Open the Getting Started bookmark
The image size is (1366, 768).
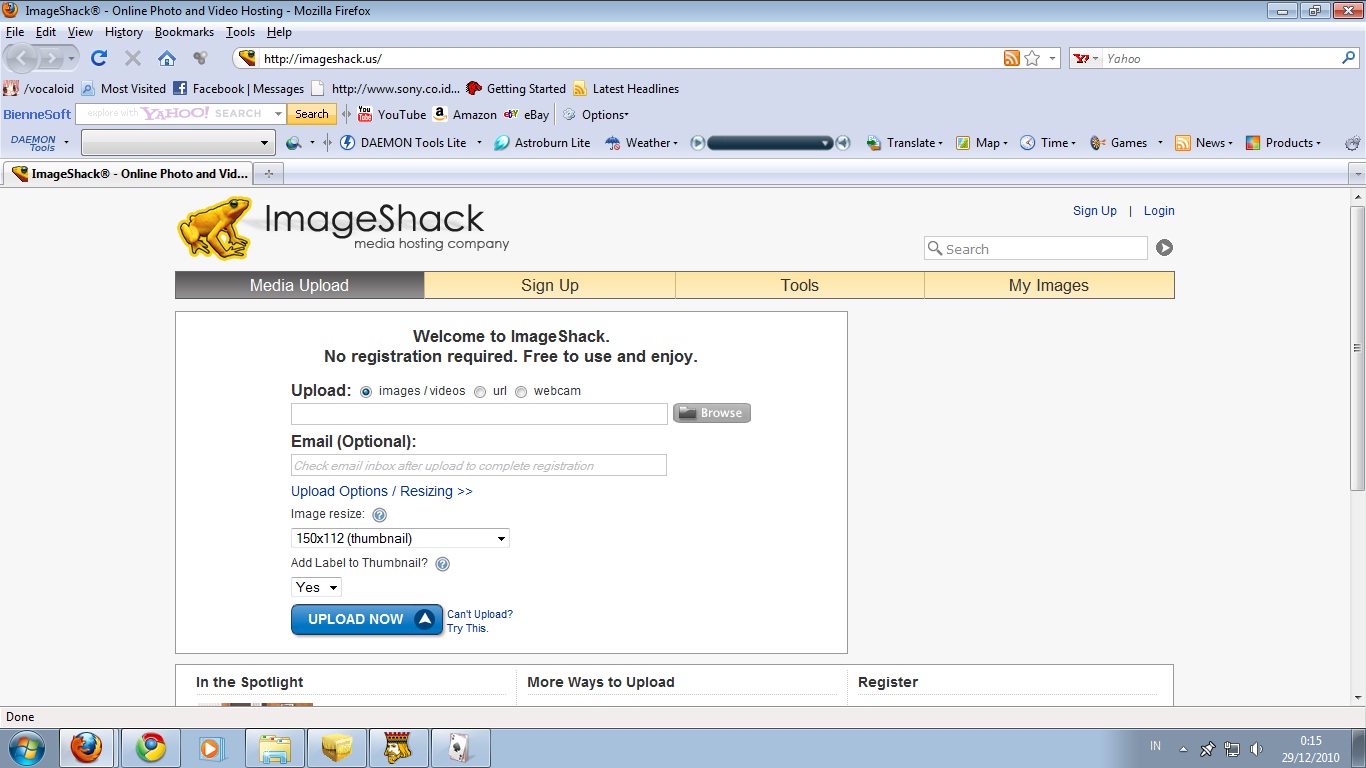pyautogui.click(x=516, y=88)
